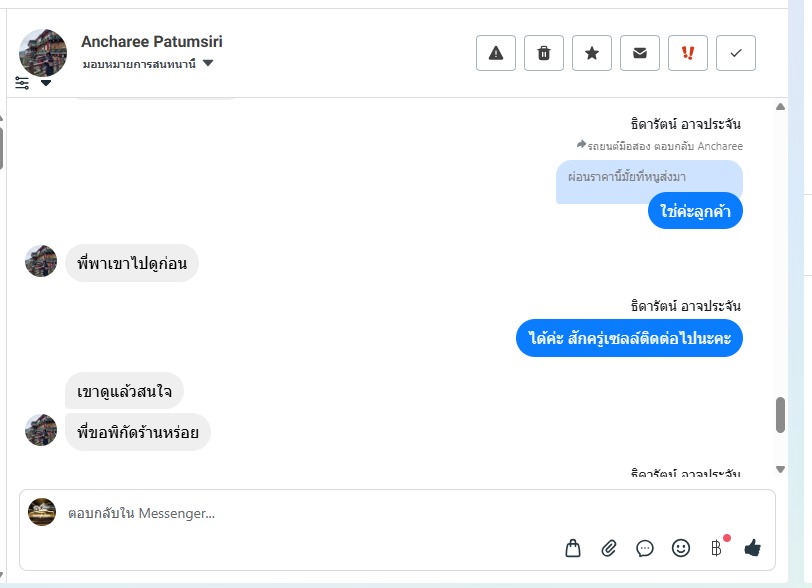
Task: Click the envelope mark-as-unread button
Action: point(640,53)
